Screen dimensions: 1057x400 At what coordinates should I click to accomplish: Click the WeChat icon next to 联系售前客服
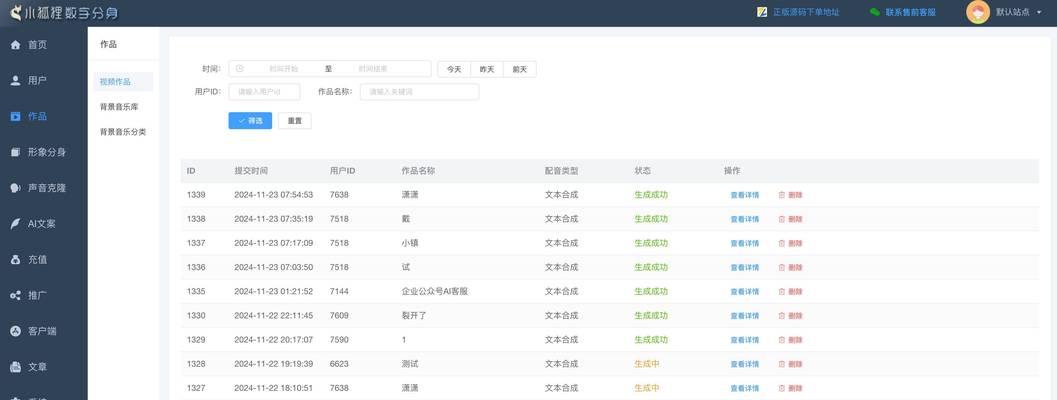click(x=874, y=12)
